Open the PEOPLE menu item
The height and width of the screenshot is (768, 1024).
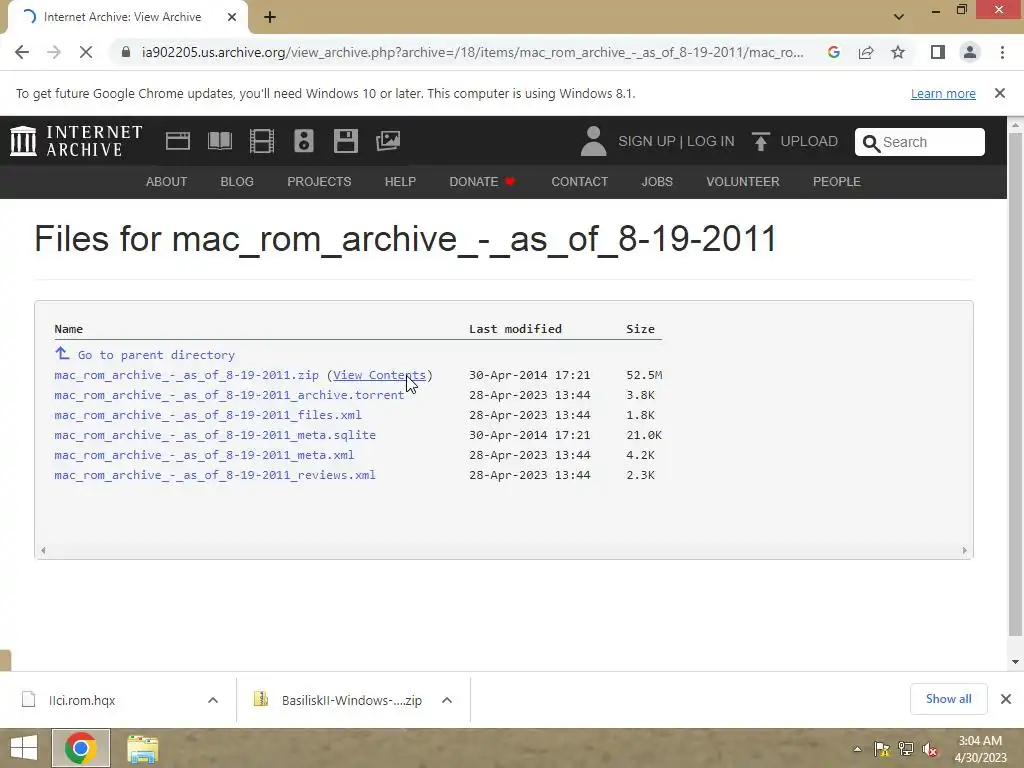tap(837, 182)
